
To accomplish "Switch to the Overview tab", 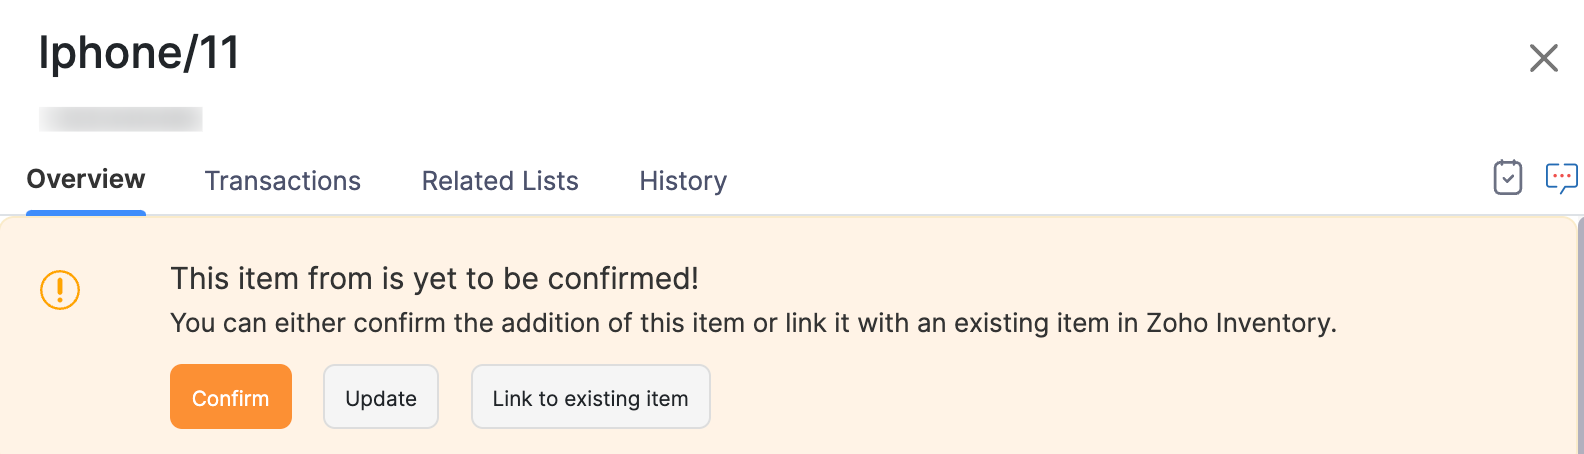I will [86, 180].
